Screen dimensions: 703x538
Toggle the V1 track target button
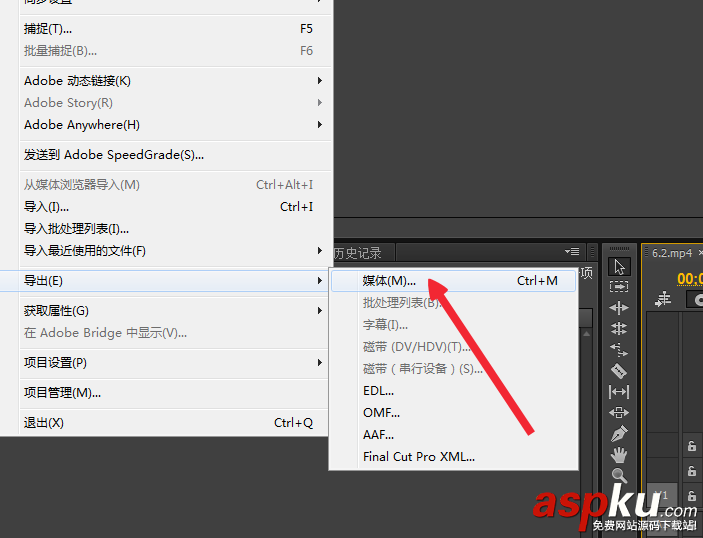(x=662, y=496)
